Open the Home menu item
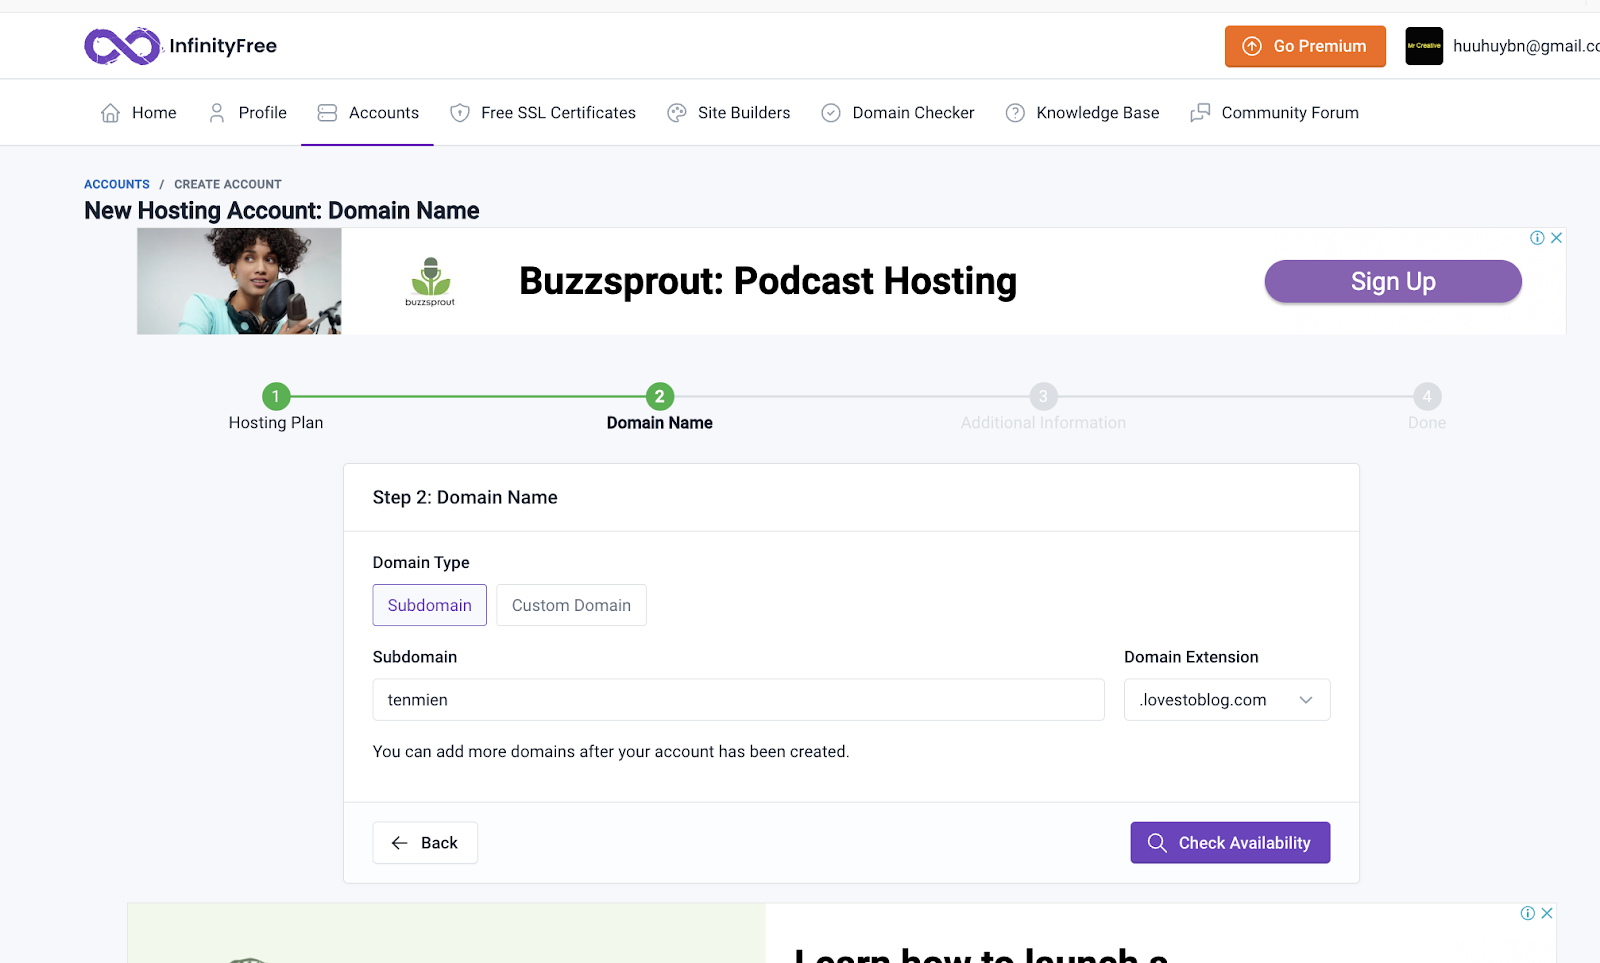1600x963 pixels. [139, 113]
